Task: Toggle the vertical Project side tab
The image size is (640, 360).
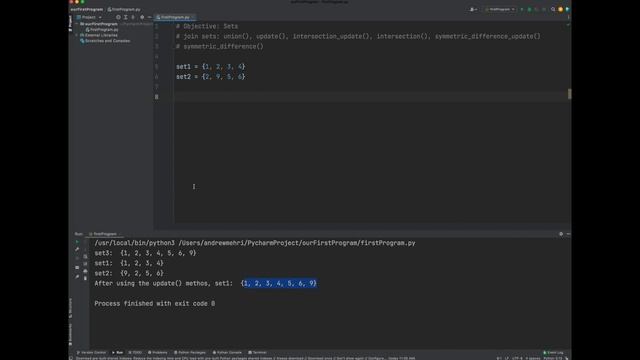Action: click(71, 23)
